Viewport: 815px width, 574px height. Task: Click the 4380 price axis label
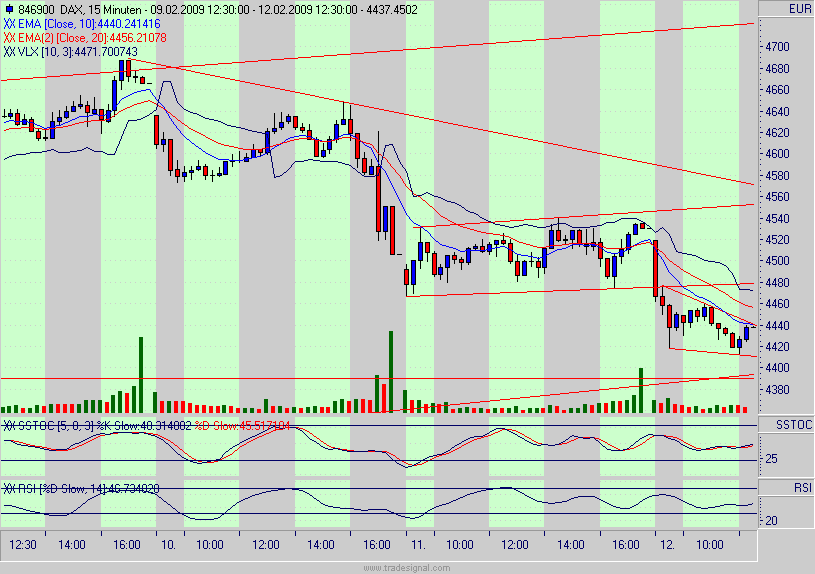point(777,389)
